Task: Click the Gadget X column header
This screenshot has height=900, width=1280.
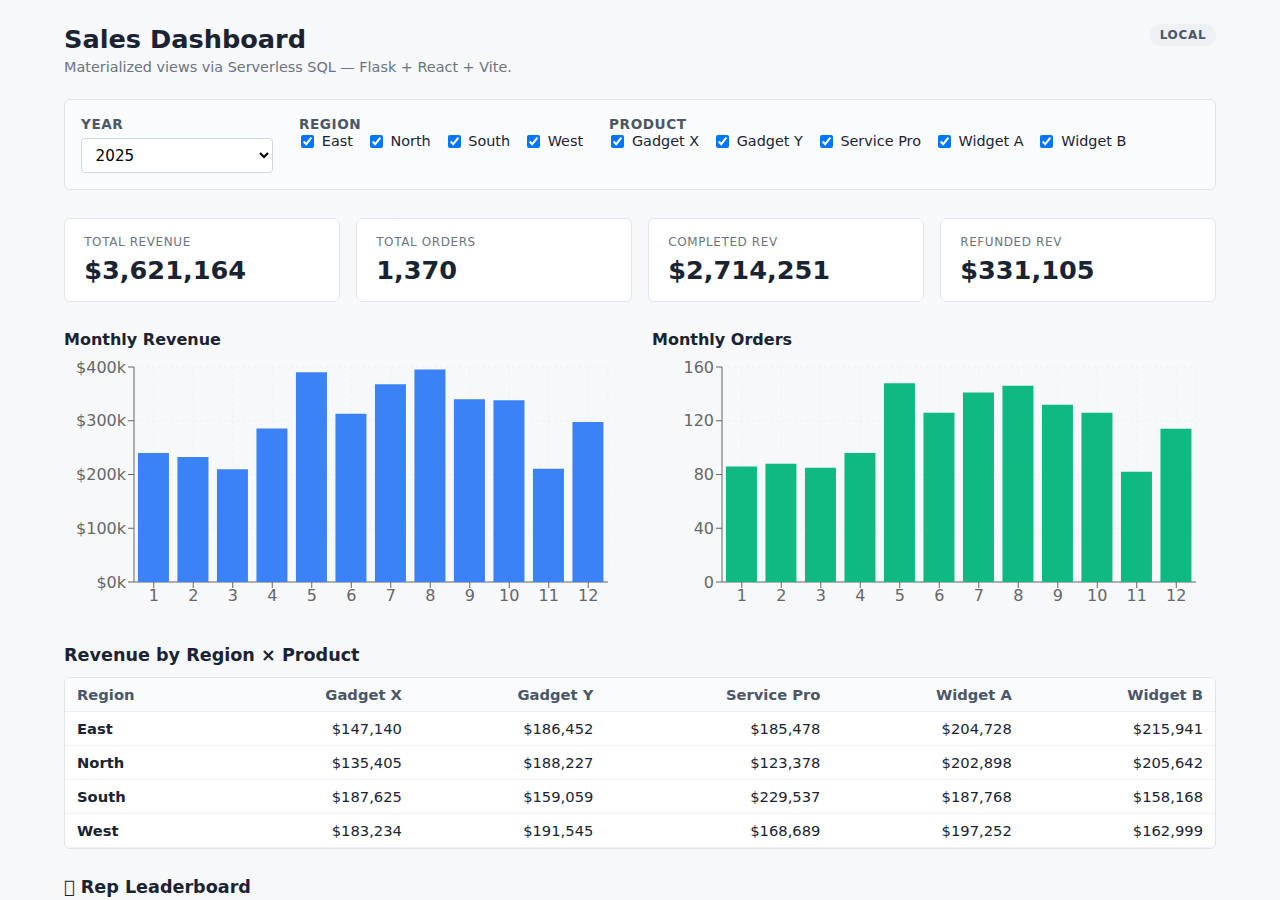Action: pyautogui.click(x=363, y=695)
